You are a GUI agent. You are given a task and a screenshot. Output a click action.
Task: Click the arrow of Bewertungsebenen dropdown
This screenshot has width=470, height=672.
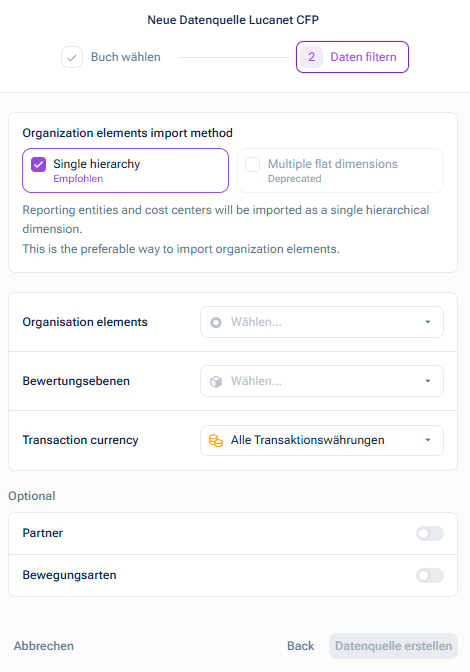point(428,381)
